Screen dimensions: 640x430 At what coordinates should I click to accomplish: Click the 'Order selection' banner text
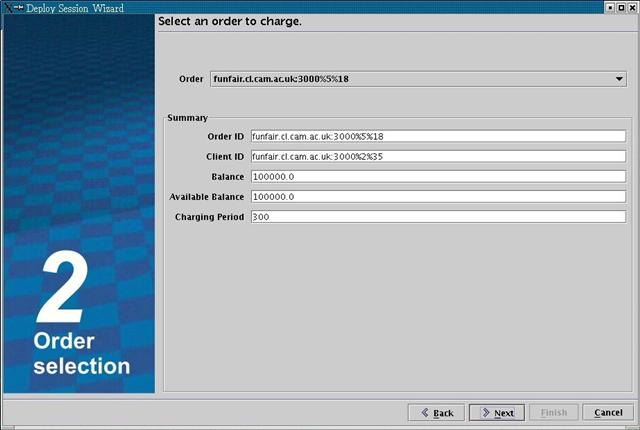(81, 354)
